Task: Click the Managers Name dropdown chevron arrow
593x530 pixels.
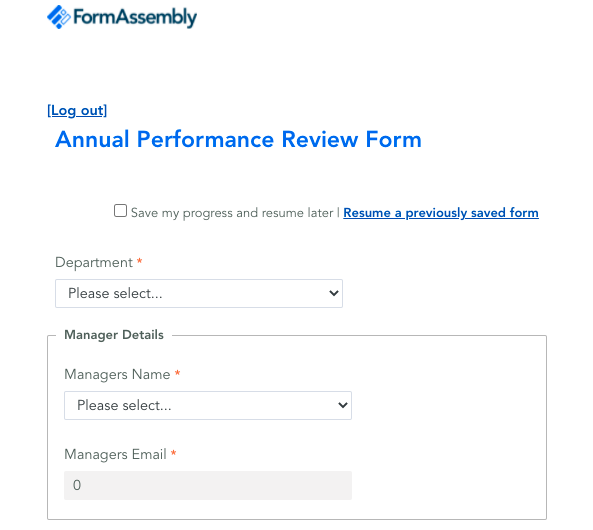Action: click(x=343, y=405)
